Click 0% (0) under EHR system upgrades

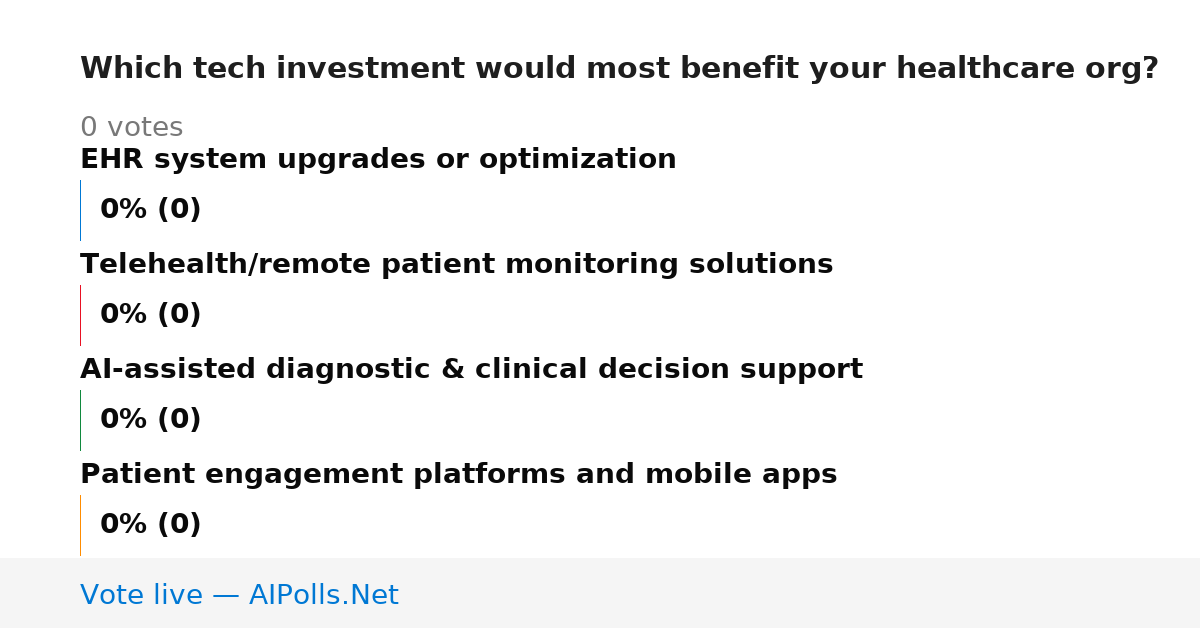[150, 210]
